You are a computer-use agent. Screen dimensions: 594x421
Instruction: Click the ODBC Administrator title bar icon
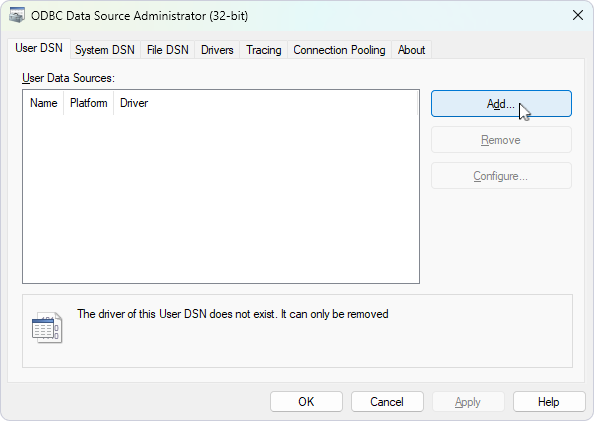coord(17,16)
